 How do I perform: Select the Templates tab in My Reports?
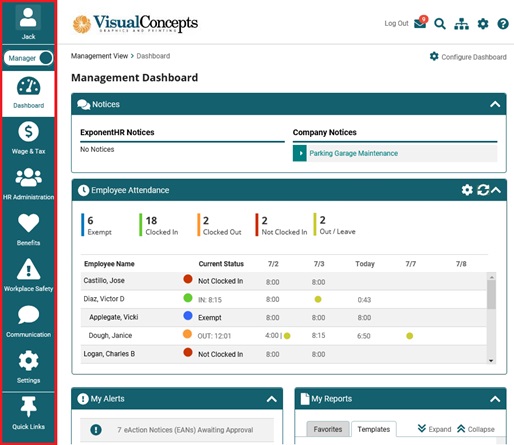374,429
